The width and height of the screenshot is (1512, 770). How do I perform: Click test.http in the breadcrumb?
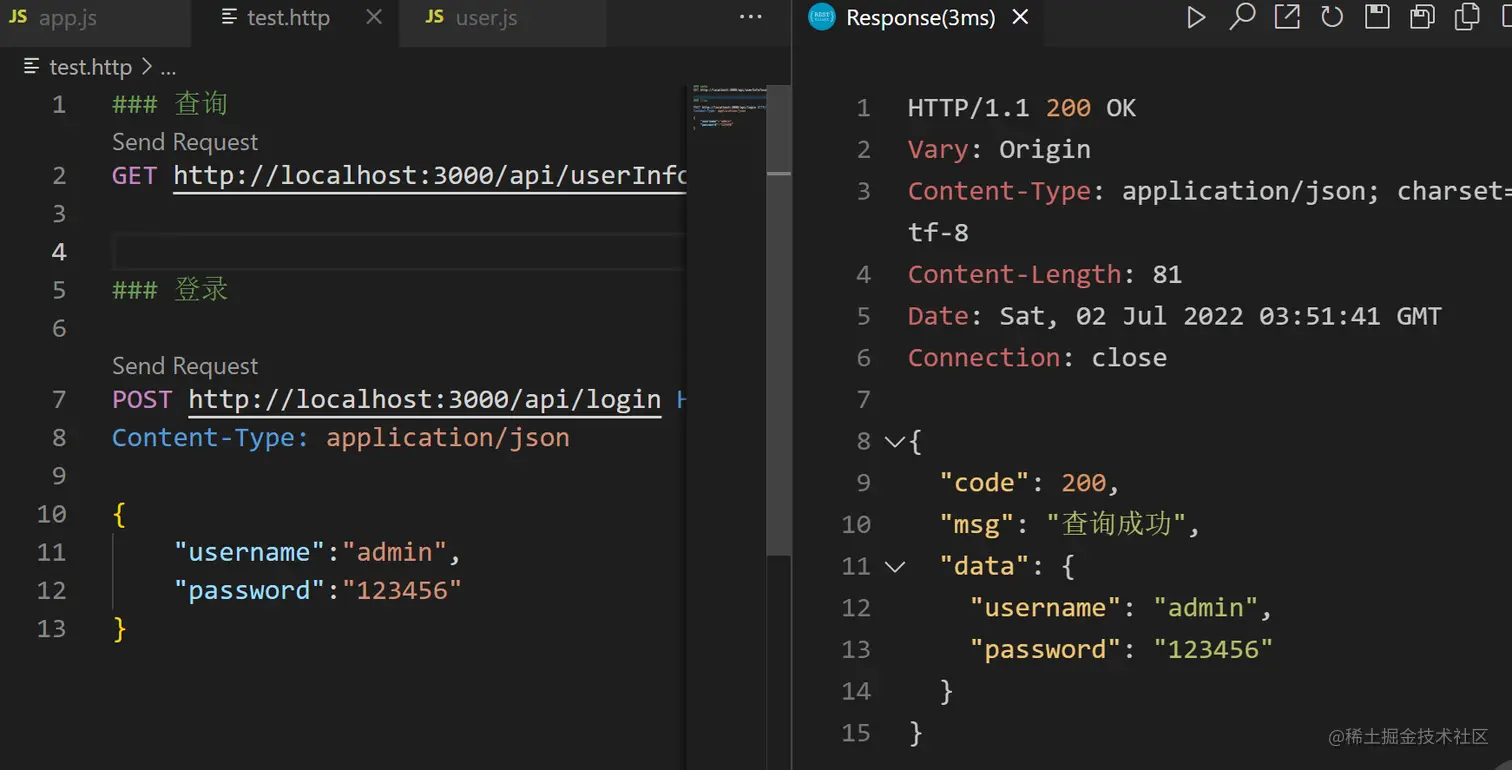click(x=90, y=67)
